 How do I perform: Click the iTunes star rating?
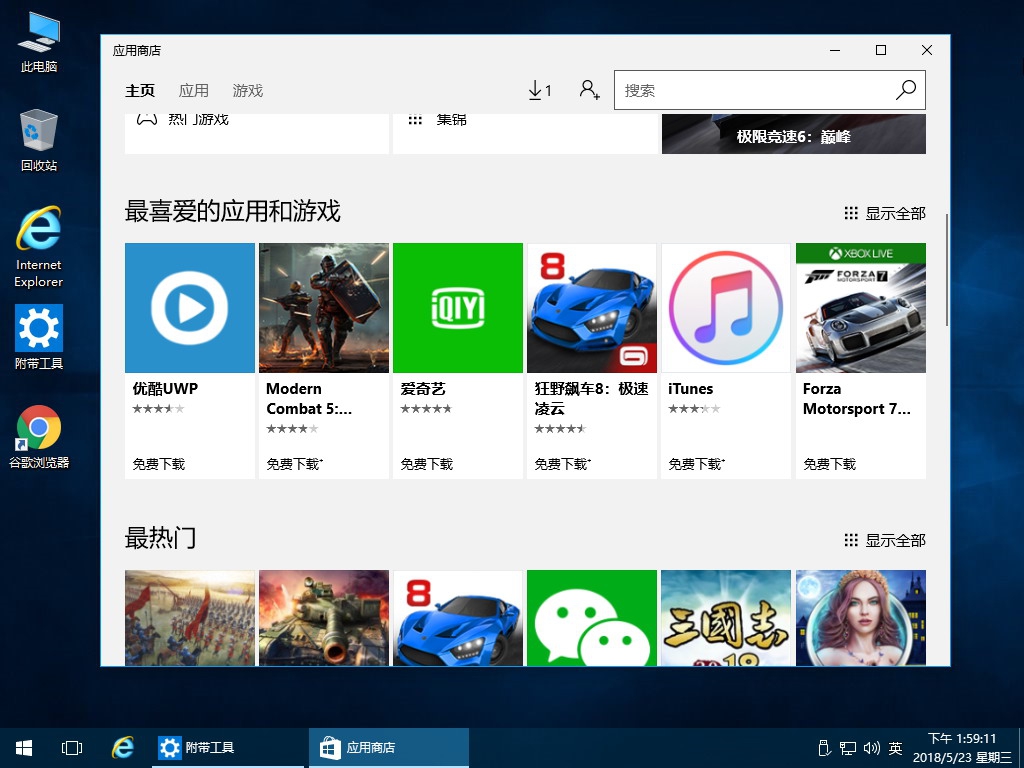pyautogui.click(x=694, y=409)
